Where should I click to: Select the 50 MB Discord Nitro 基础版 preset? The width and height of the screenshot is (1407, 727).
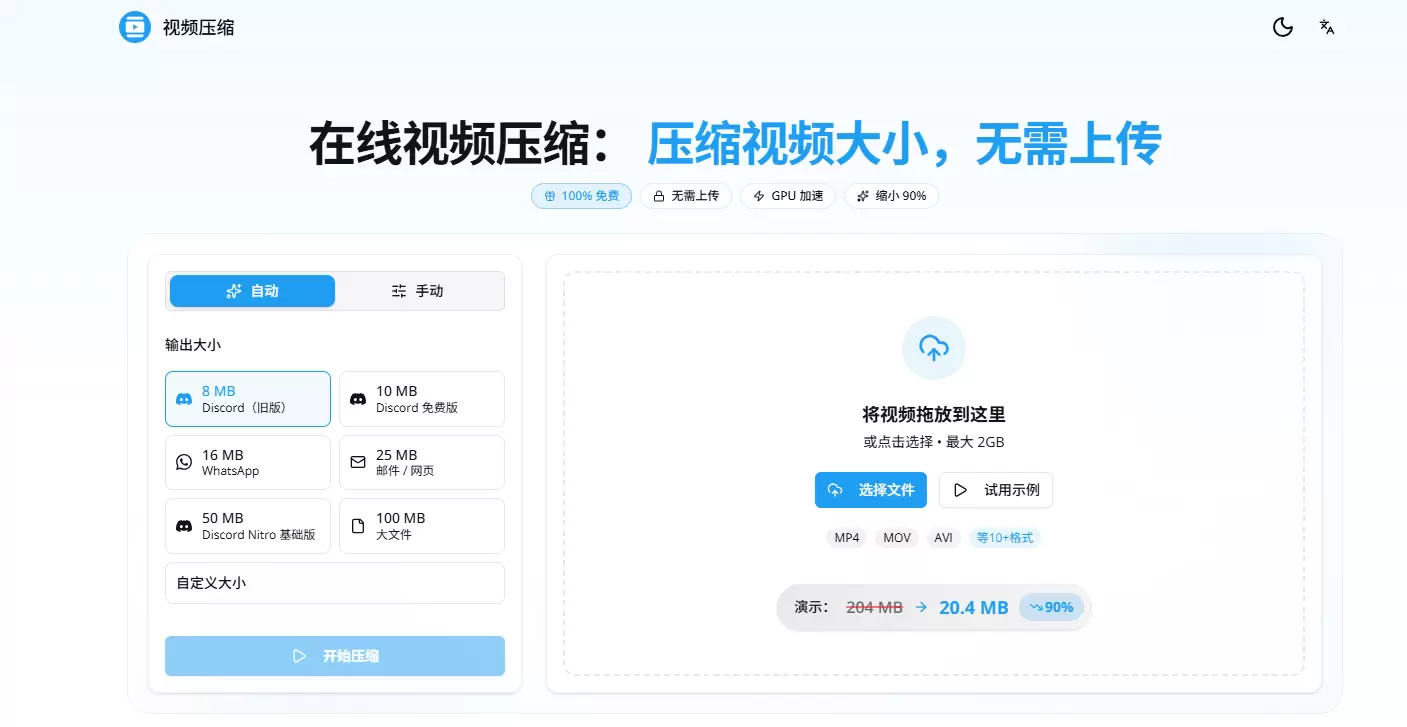pyautogui.click(x=247, y=526)
